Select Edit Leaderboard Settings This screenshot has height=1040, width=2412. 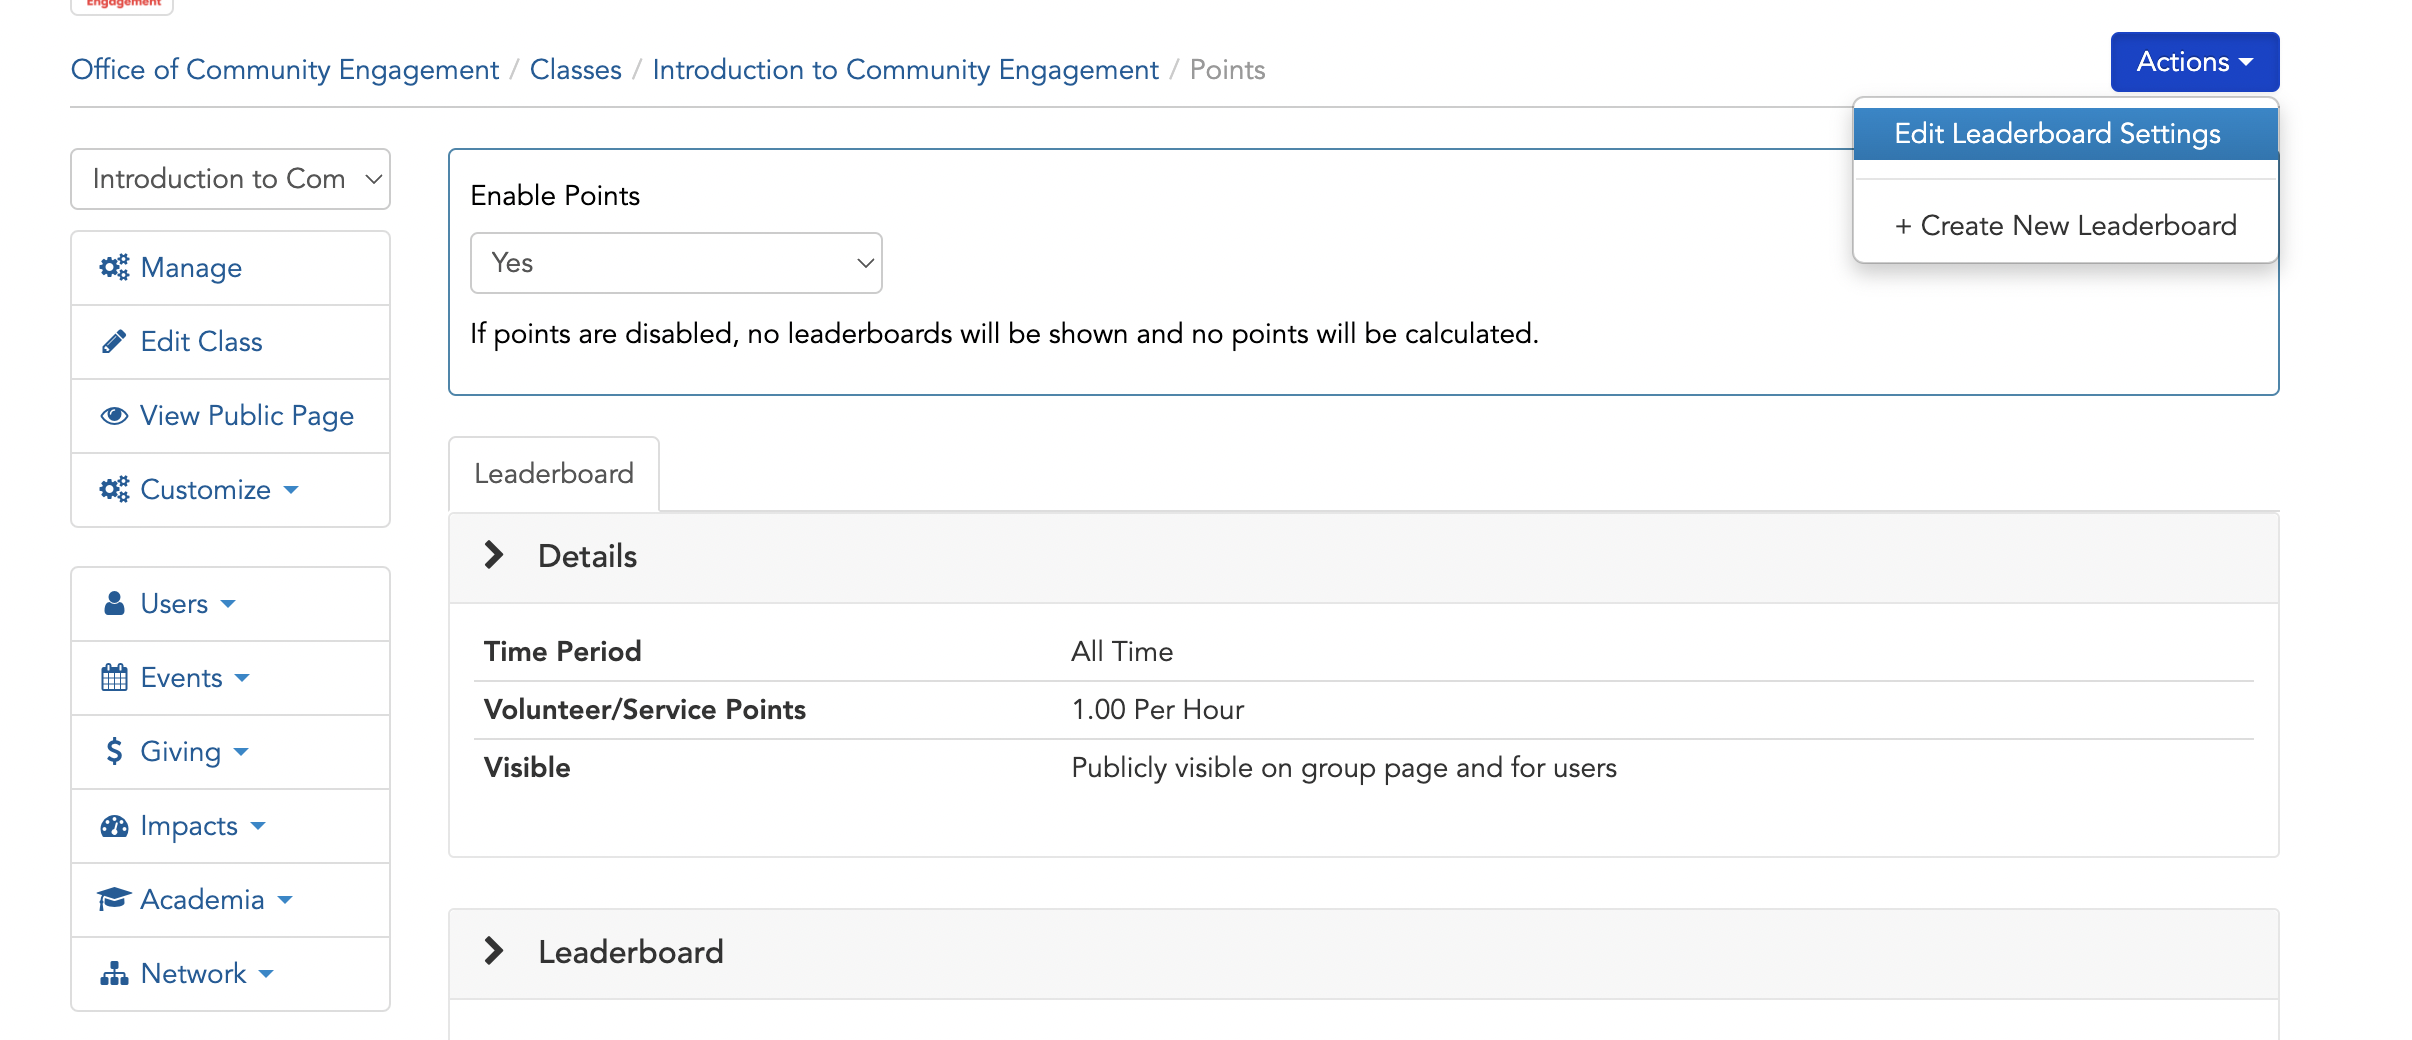click(2066, 134)
